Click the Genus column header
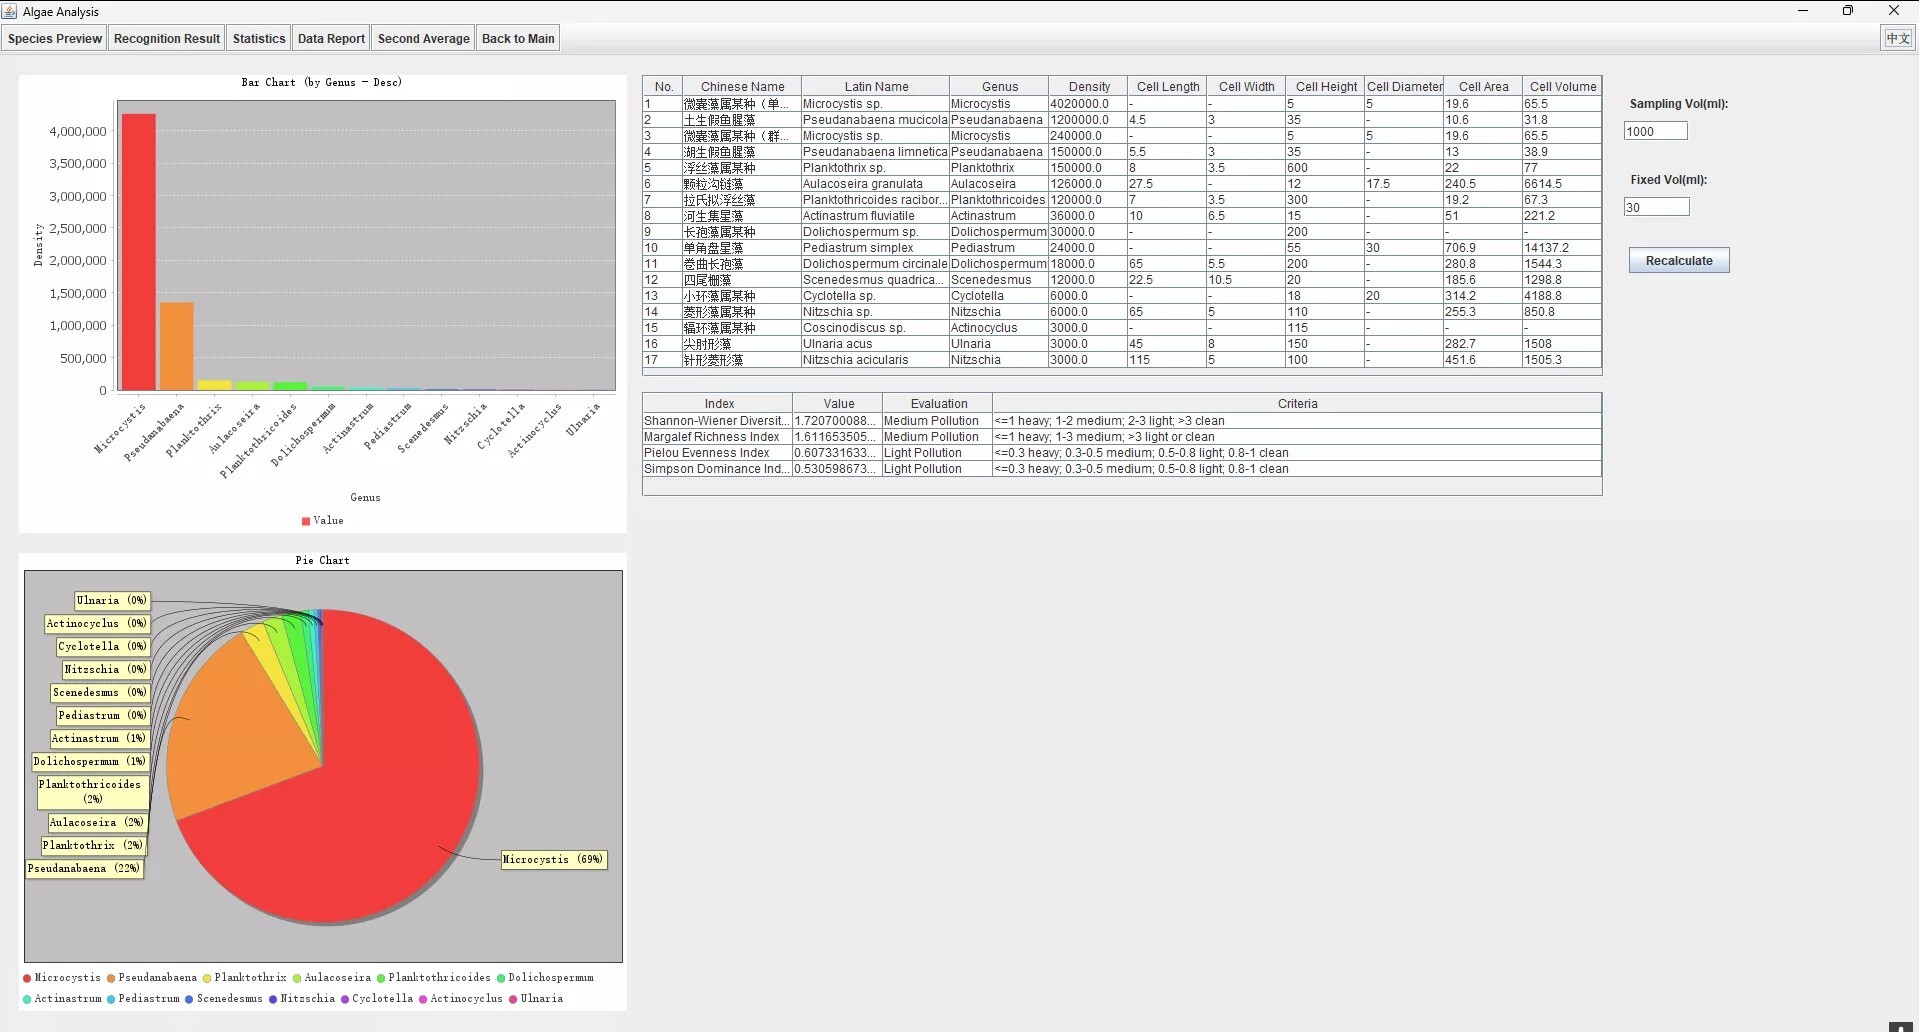The height and width of the screenshot is (1032, 1920). 999,87
